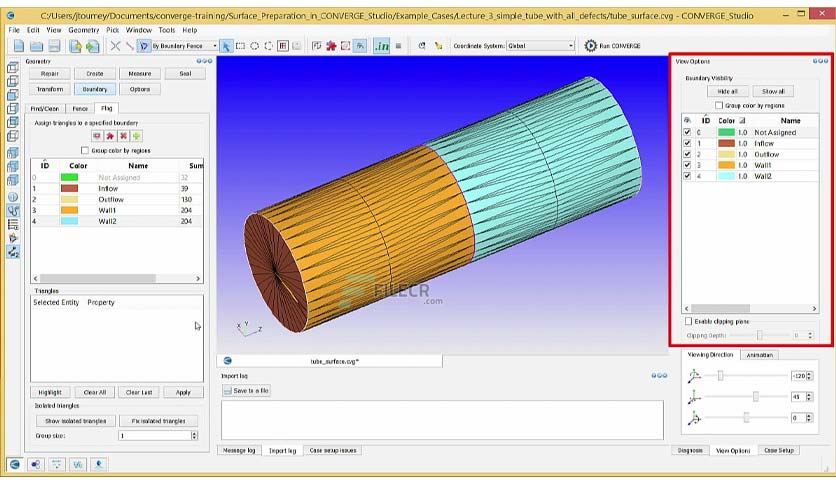Open the Coordinate System Global dropdown
Image resolution: width=836 pixels, height=484 pixels.
(x=540, y=46)
